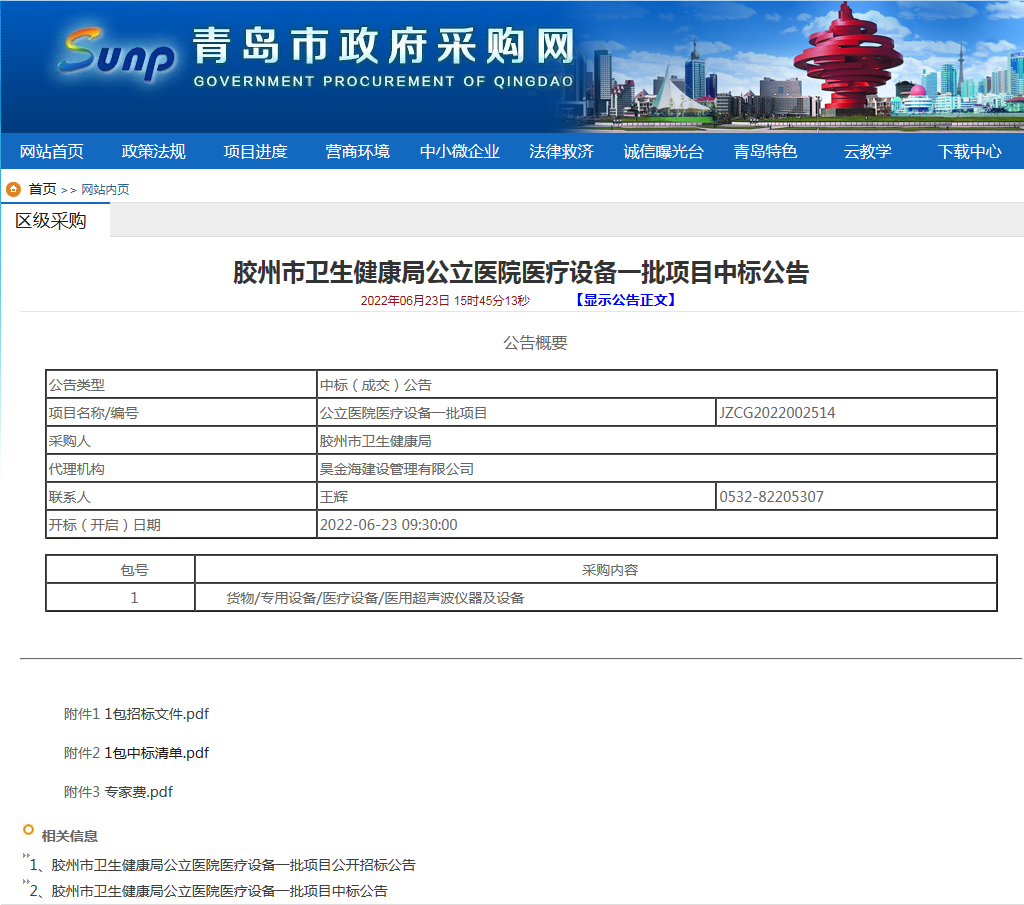Click the 首页 breadcrumb link

(x=42, y=189)
